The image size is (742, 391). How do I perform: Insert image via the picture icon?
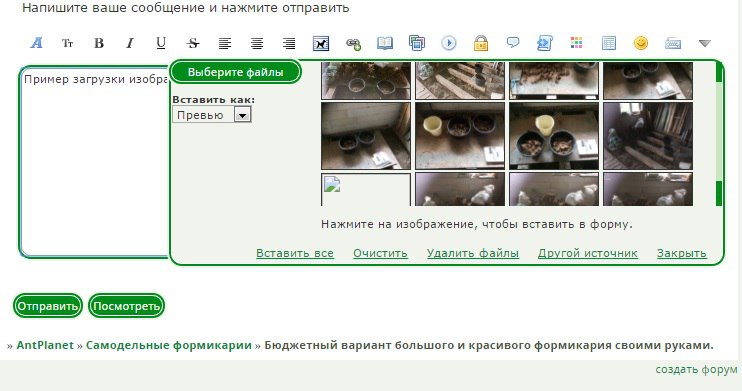[x=321, y=44]
